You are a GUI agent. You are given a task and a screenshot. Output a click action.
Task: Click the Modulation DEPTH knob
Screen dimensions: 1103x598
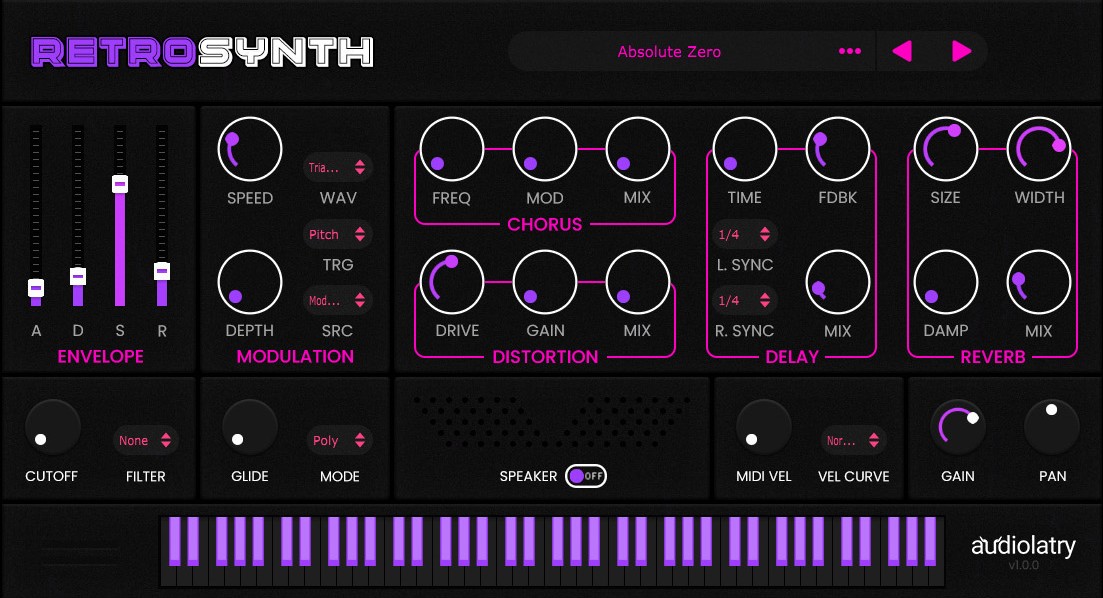(250, 282)
